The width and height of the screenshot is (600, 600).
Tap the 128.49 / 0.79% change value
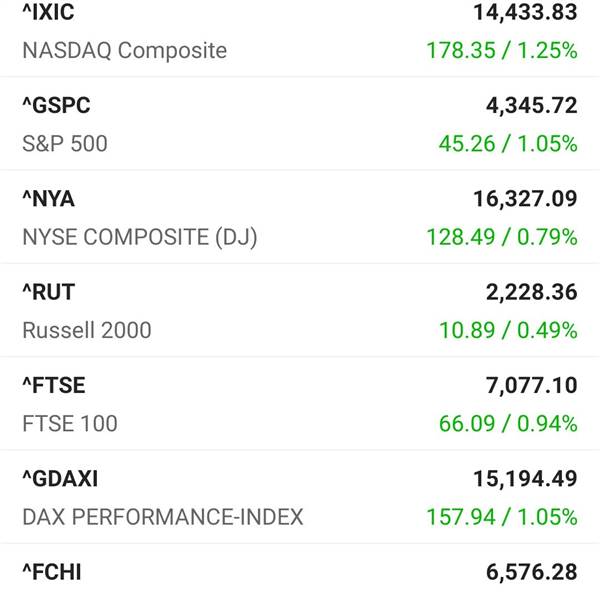tap(502, 237)
